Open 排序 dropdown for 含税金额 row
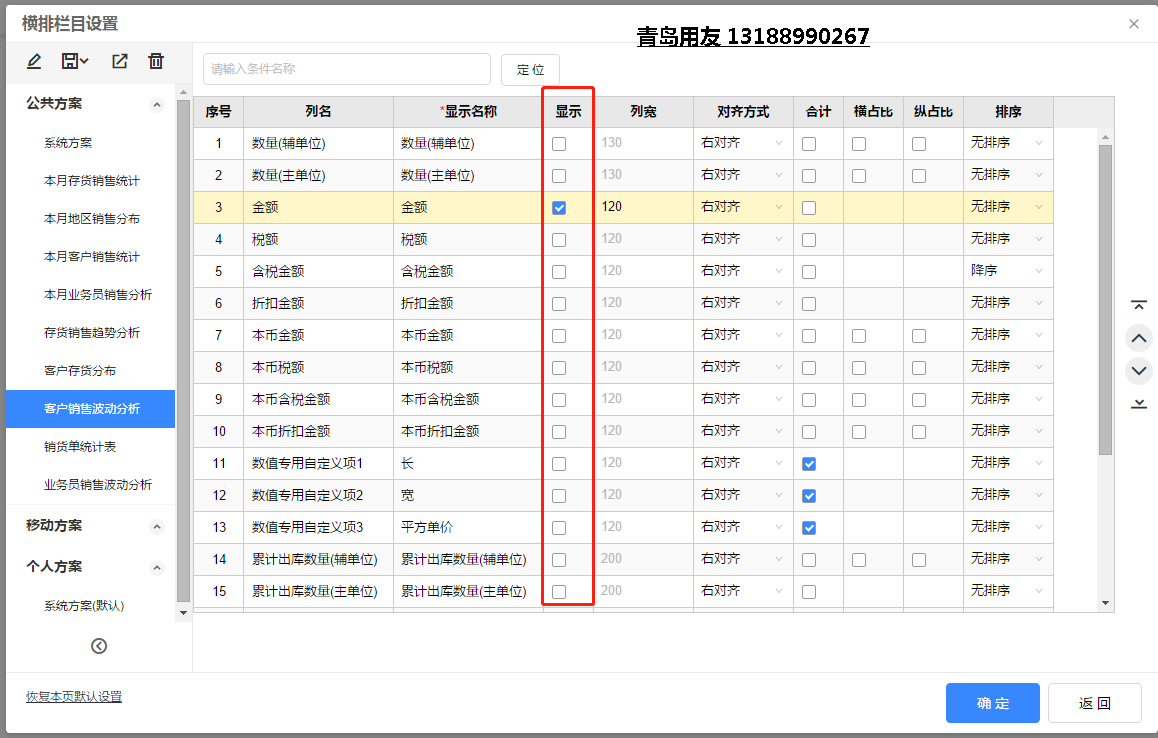The image size is (1158, 738). (x=1006, y=271)
